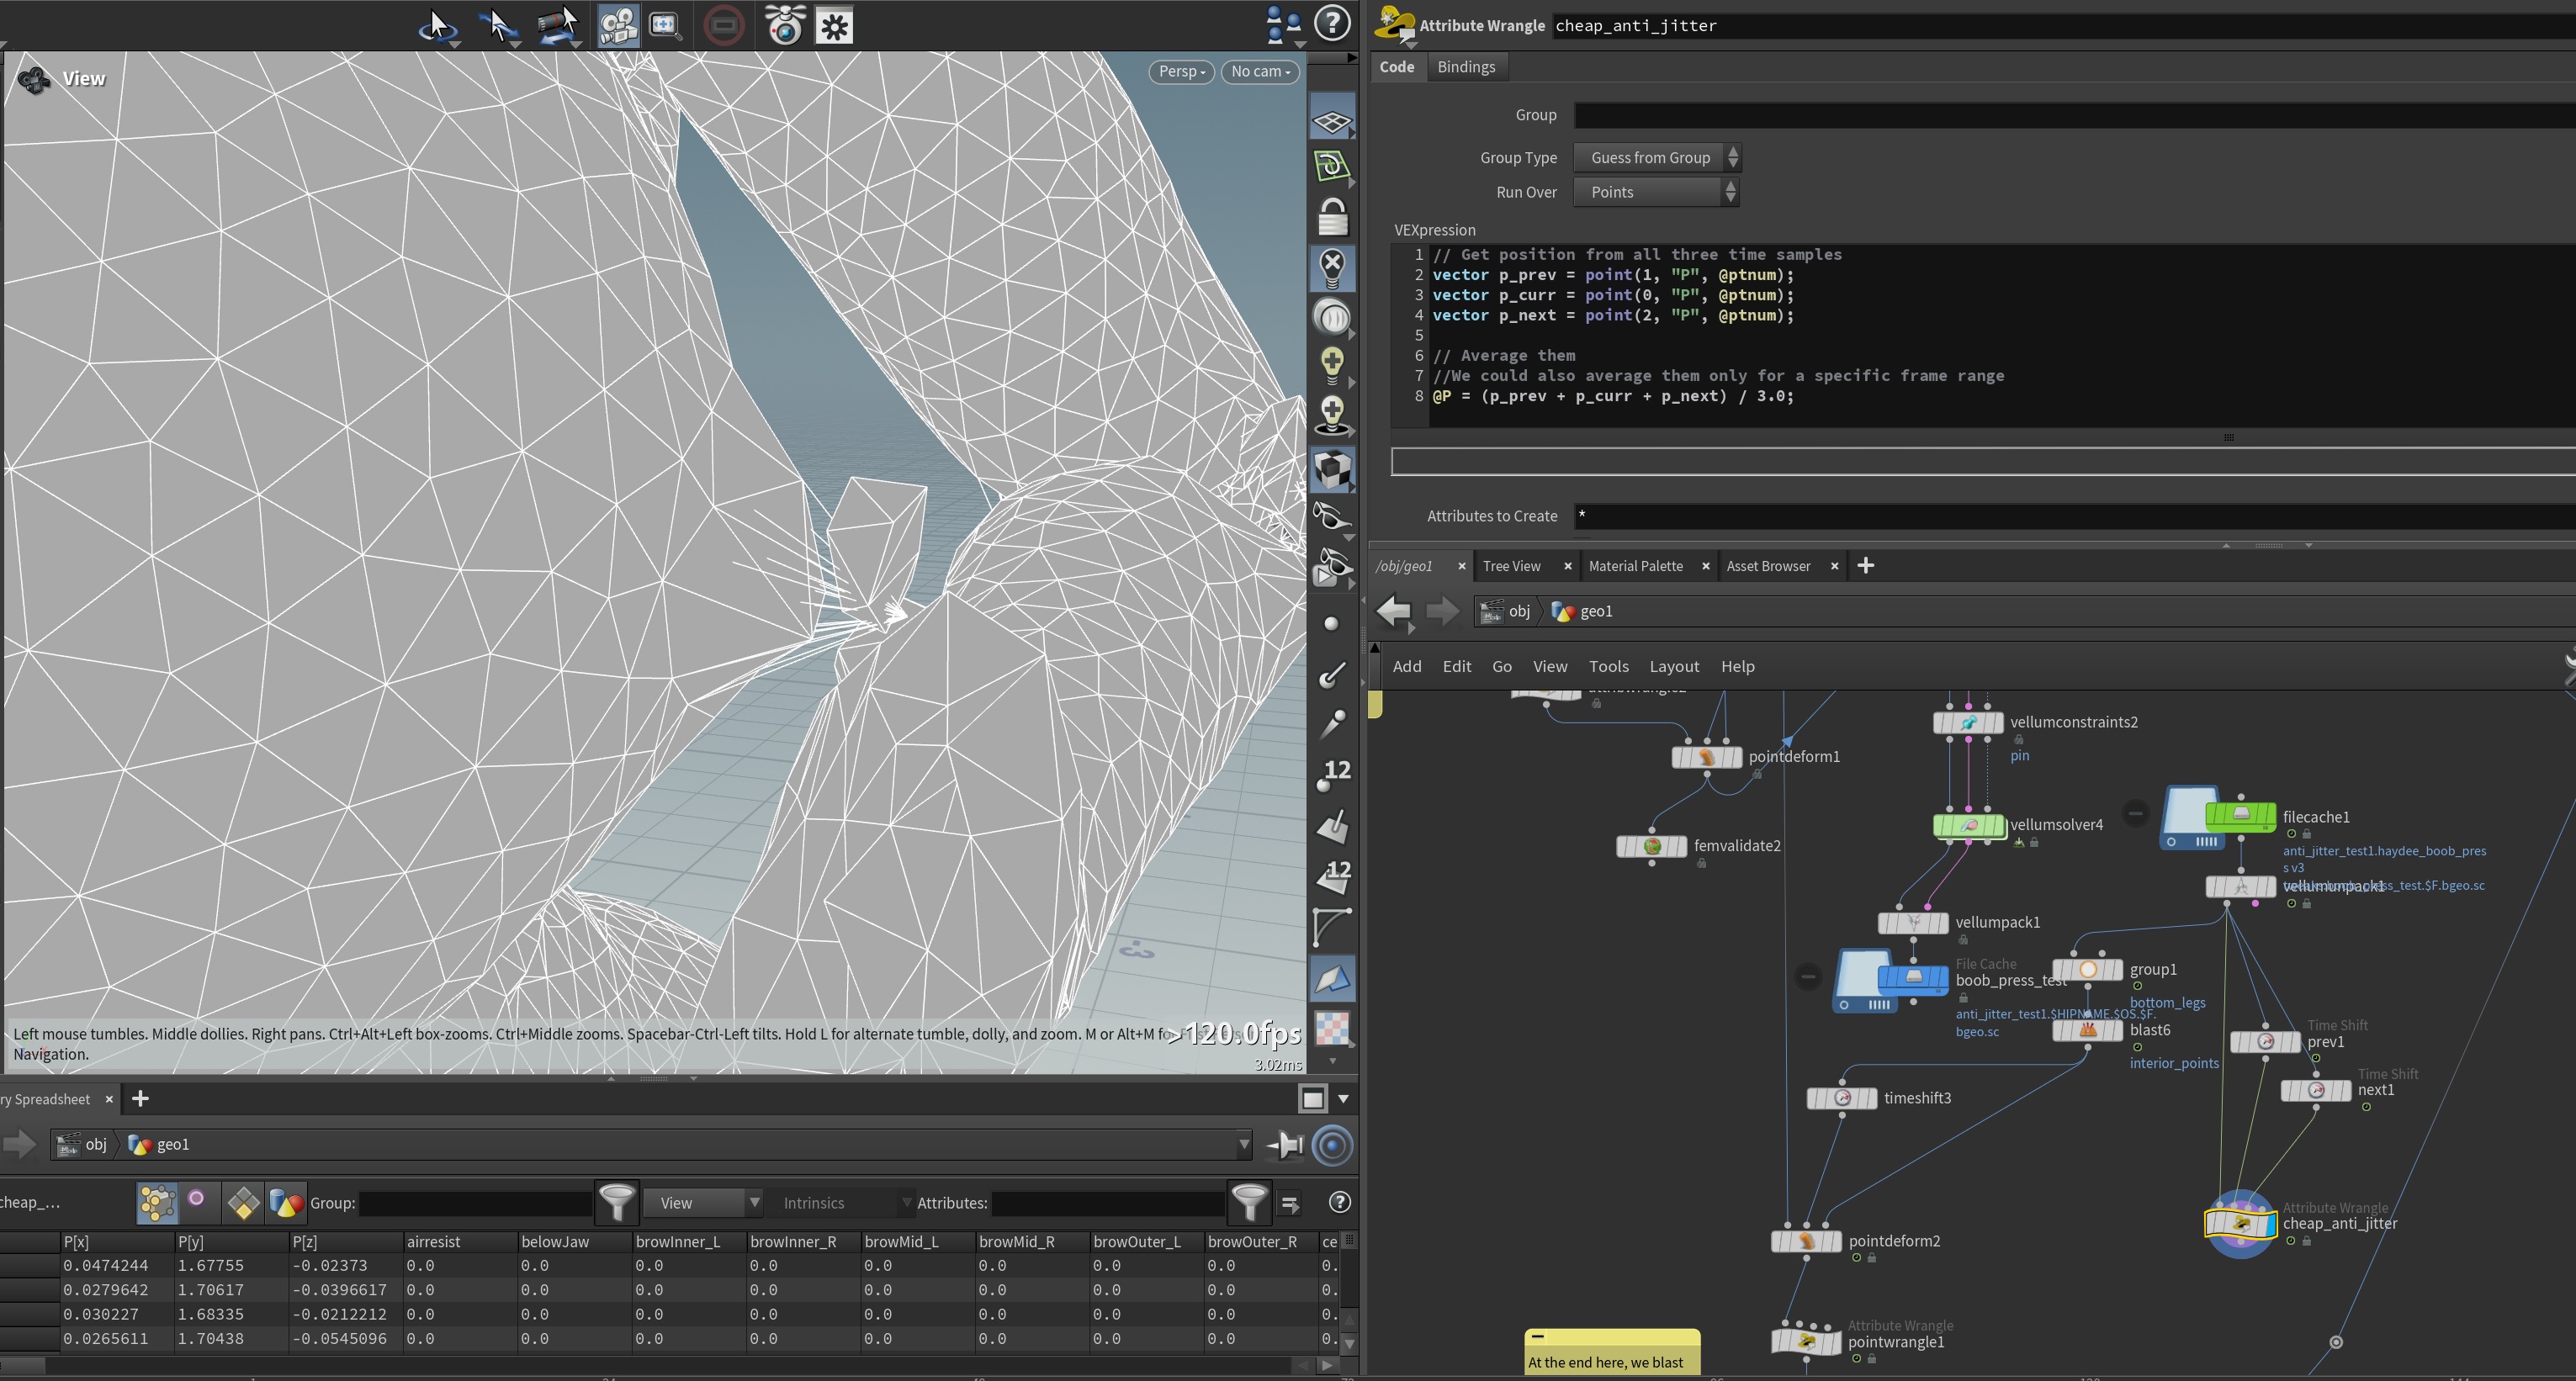Open the Tree View tab
Image resolution: width=2576 pixels, height=1381 pixels.
click(x=1511, y=566)
